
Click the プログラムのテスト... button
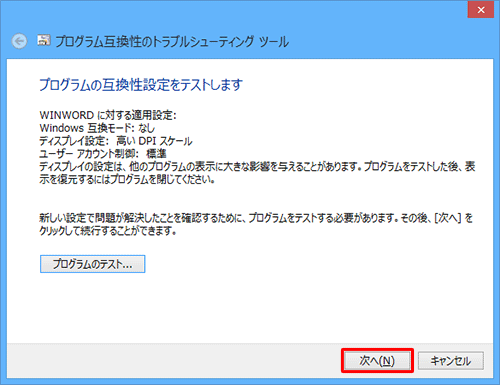click(x=93, y=264)
